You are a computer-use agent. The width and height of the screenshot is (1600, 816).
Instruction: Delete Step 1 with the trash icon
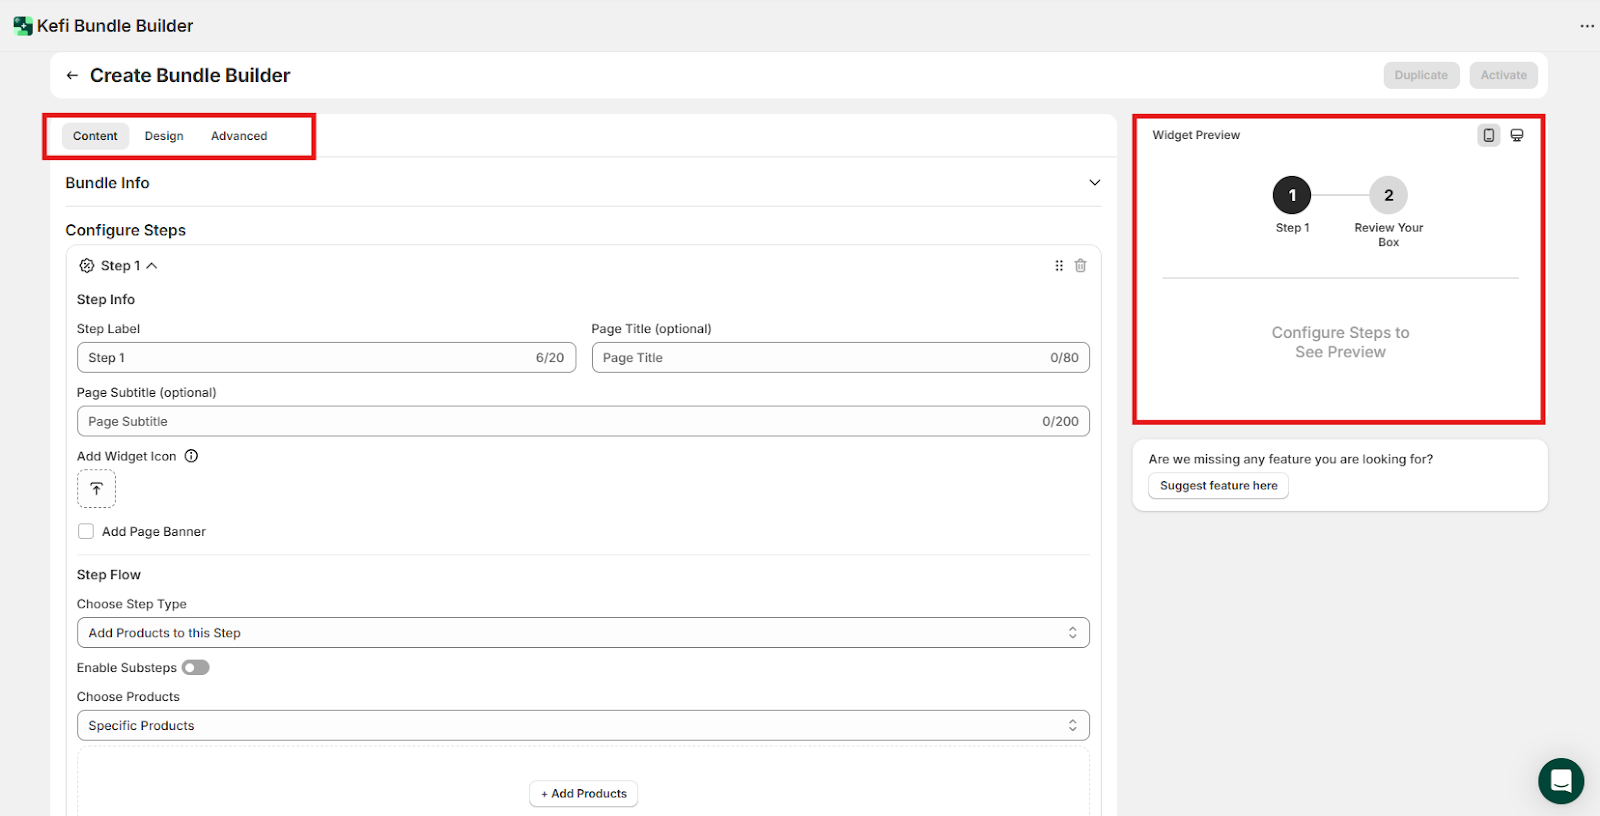(1080, 266)
